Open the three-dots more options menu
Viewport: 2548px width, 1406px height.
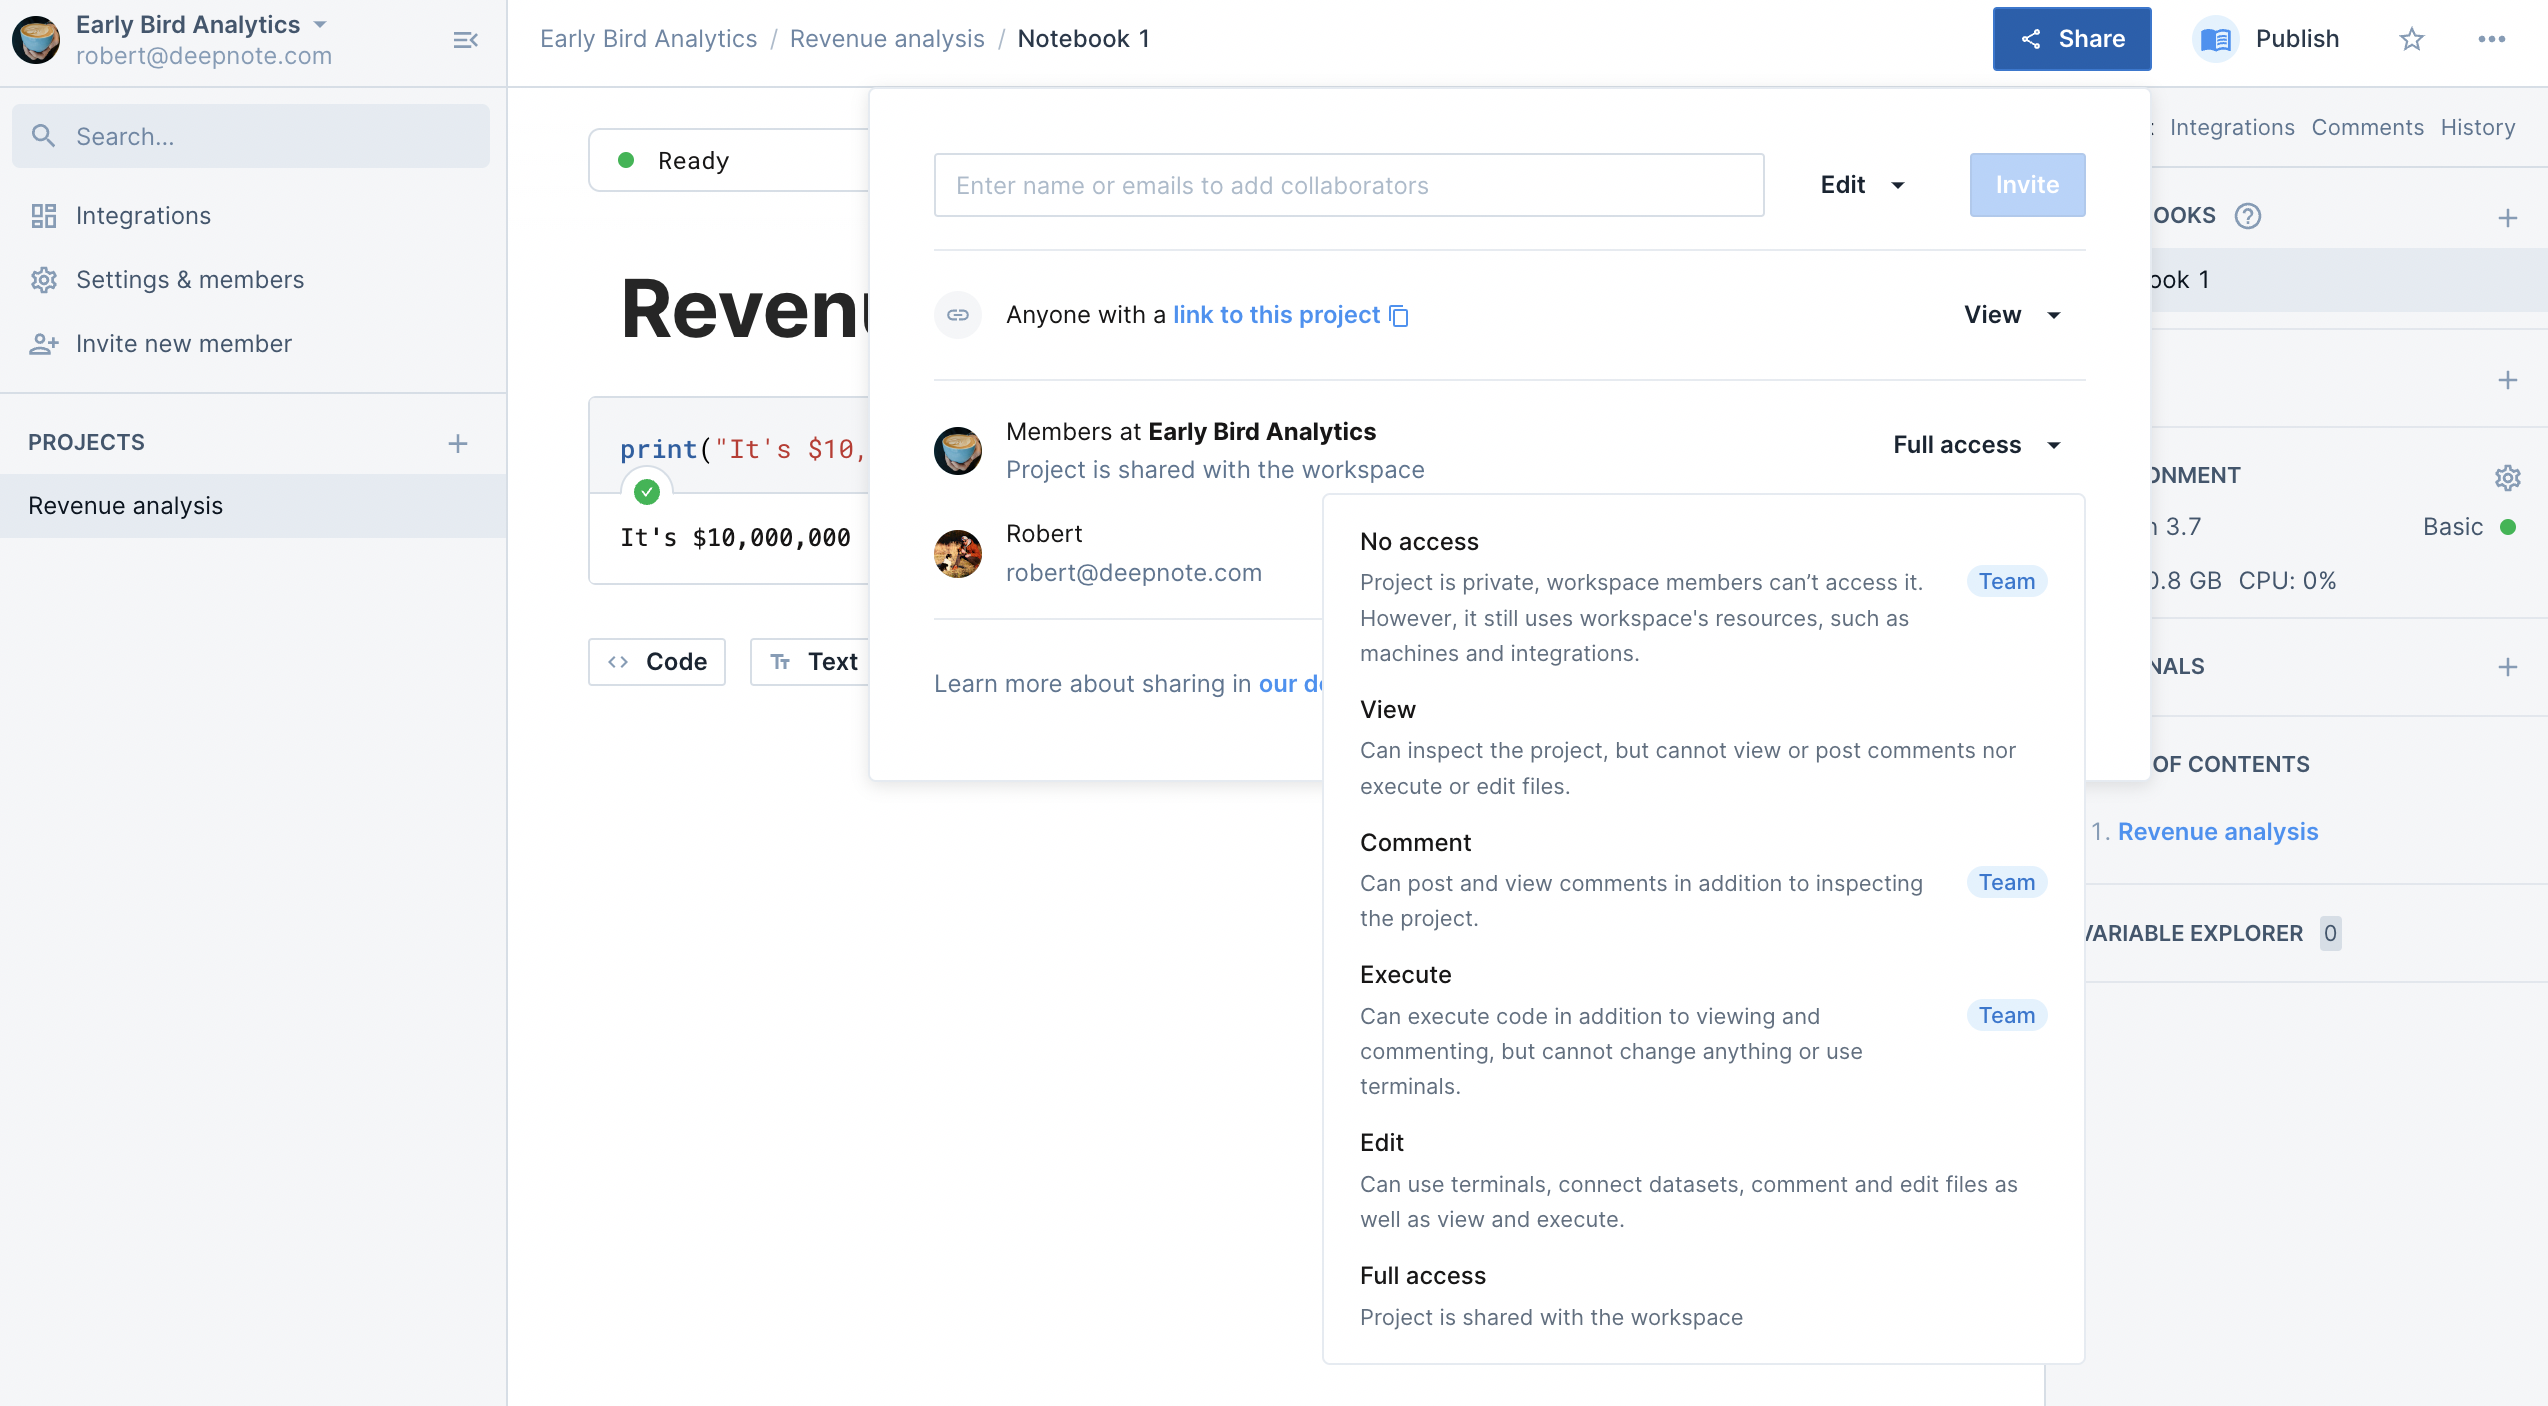[2491, 39]
